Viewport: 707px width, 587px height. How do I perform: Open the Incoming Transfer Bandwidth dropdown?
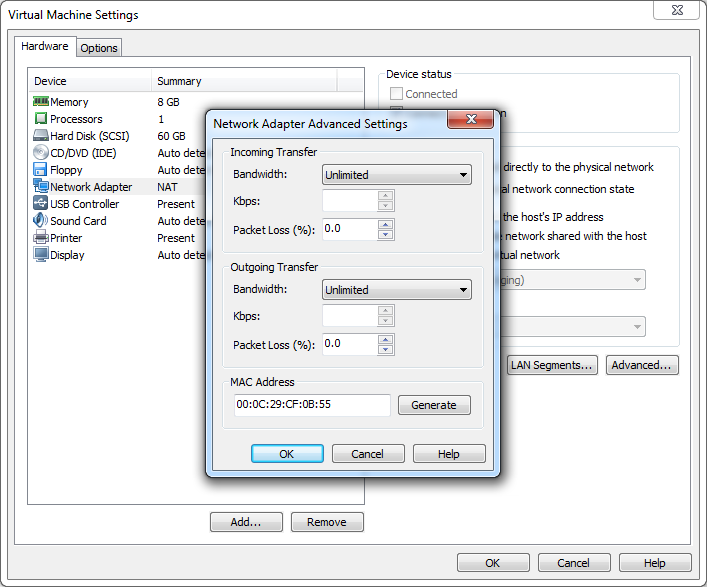point(397,175)
